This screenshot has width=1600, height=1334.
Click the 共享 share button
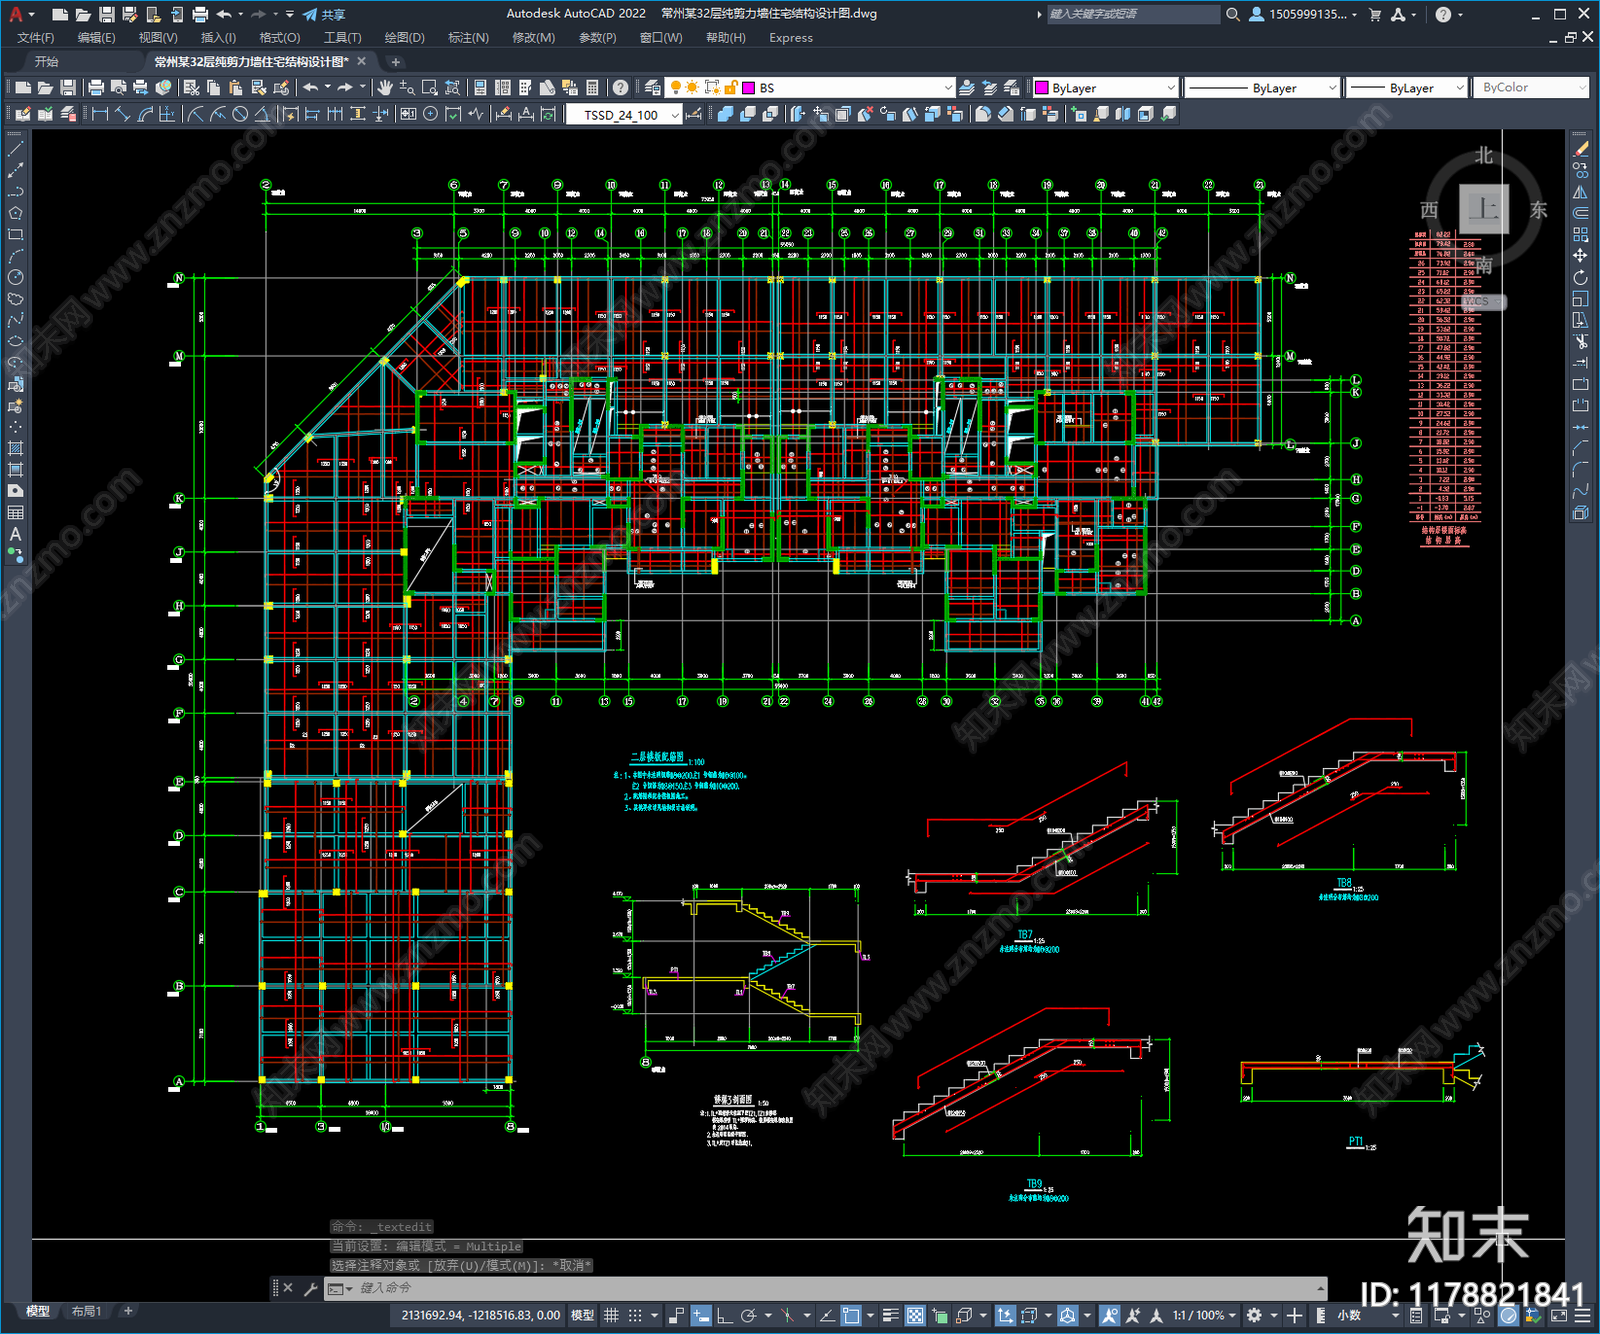click(324, 14)
